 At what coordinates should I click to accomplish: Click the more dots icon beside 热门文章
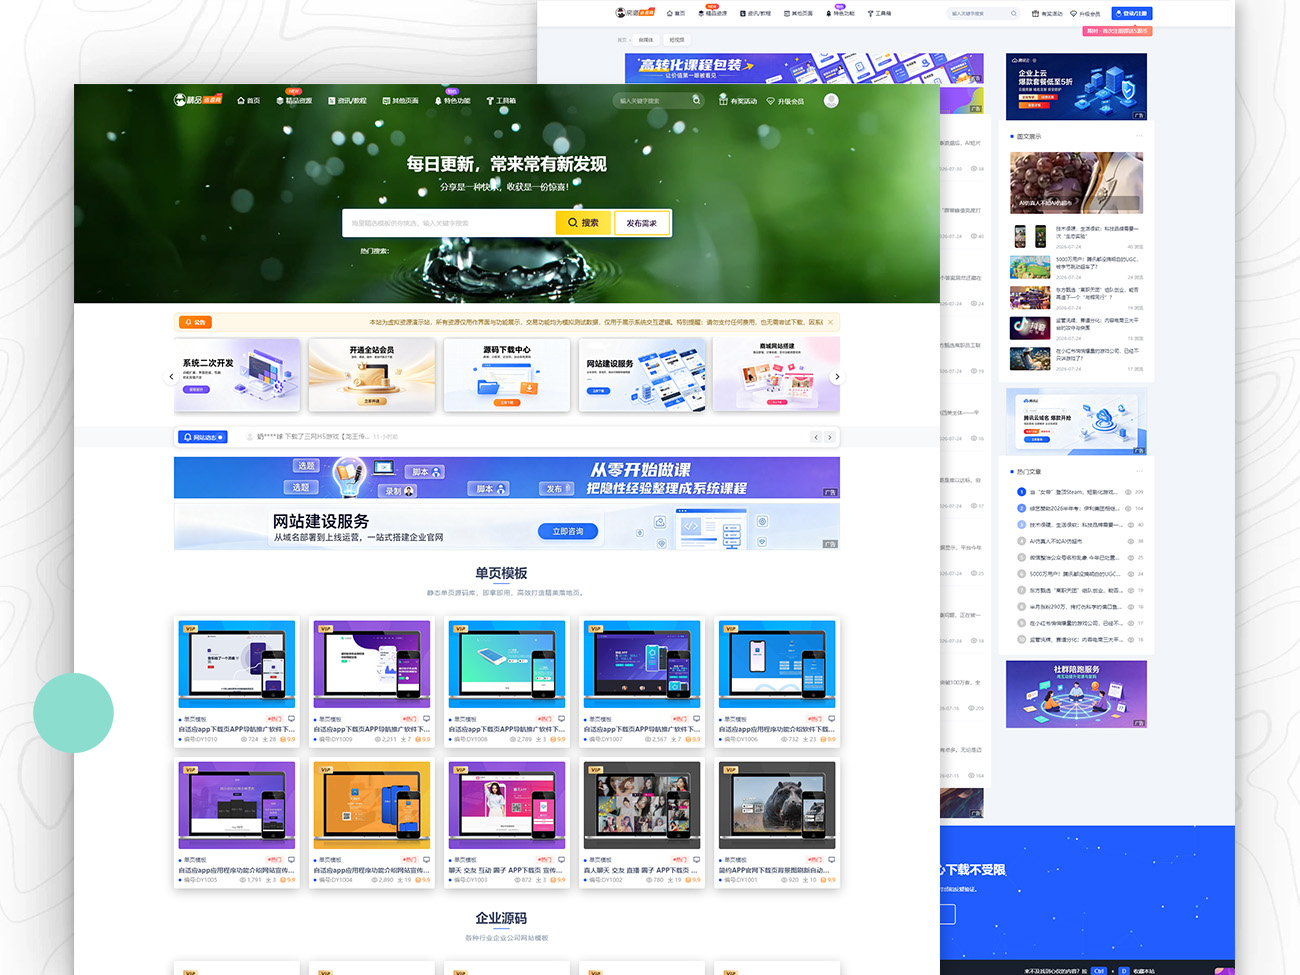coord(1138,471)
